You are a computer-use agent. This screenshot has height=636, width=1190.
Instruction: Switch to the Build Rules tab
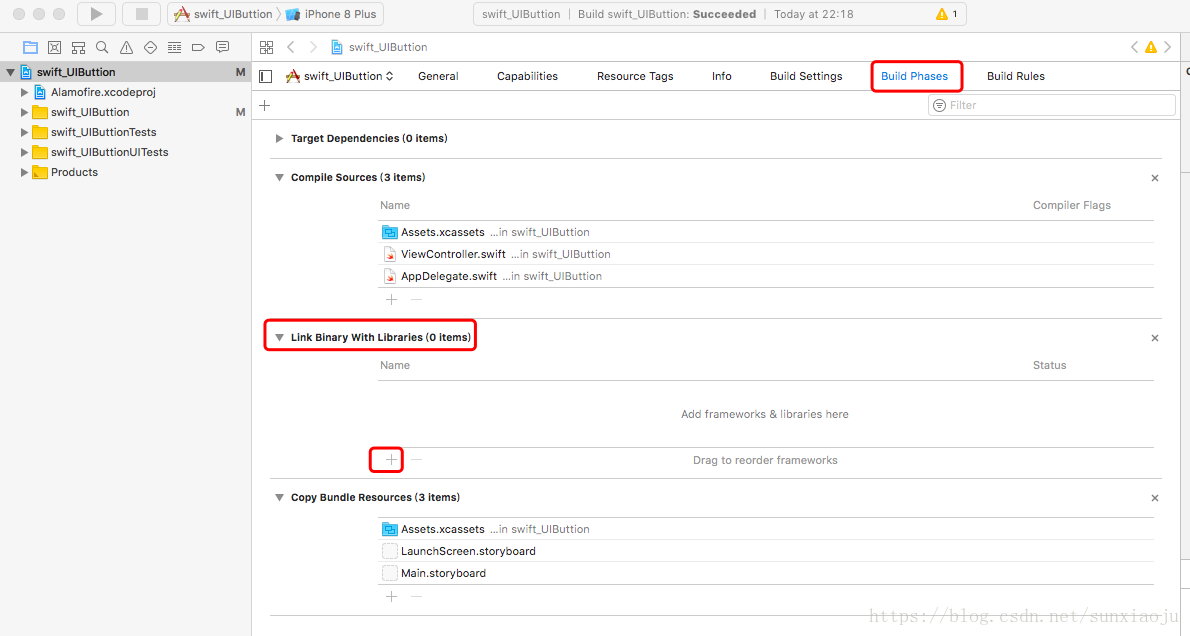1015,76
